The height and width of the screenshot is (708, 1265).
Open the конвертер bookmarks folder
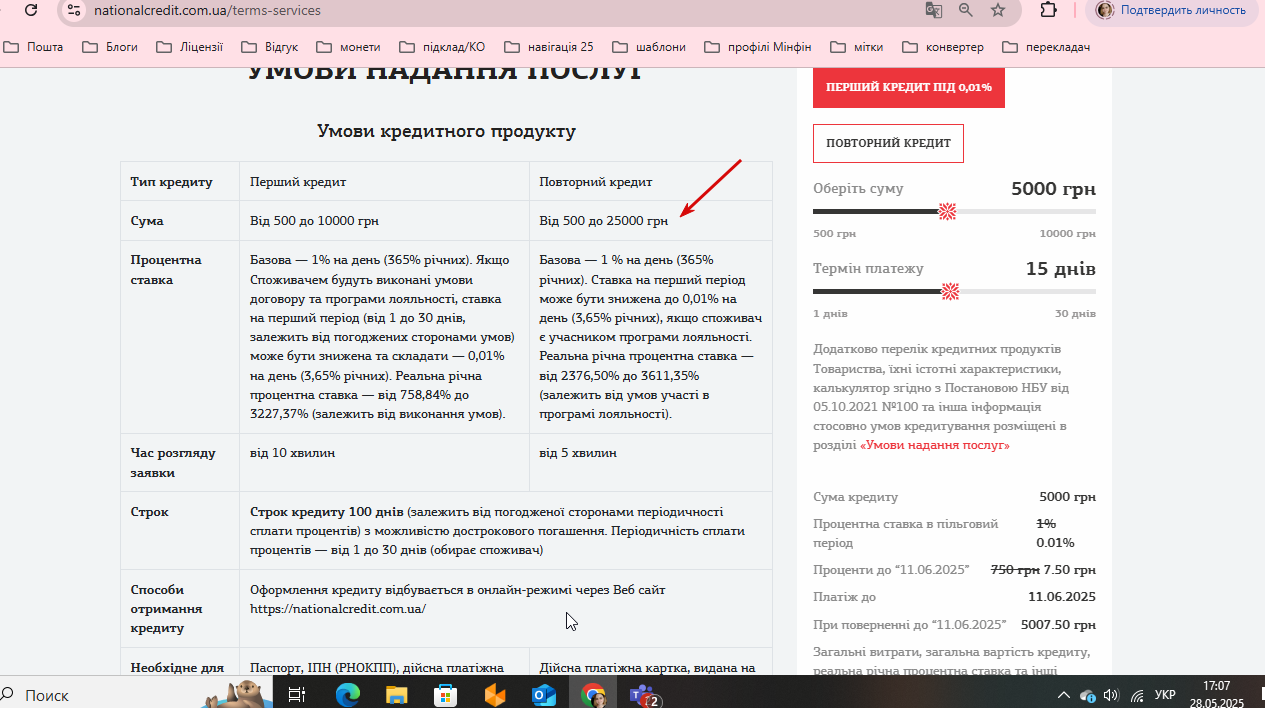coord(943,47)
